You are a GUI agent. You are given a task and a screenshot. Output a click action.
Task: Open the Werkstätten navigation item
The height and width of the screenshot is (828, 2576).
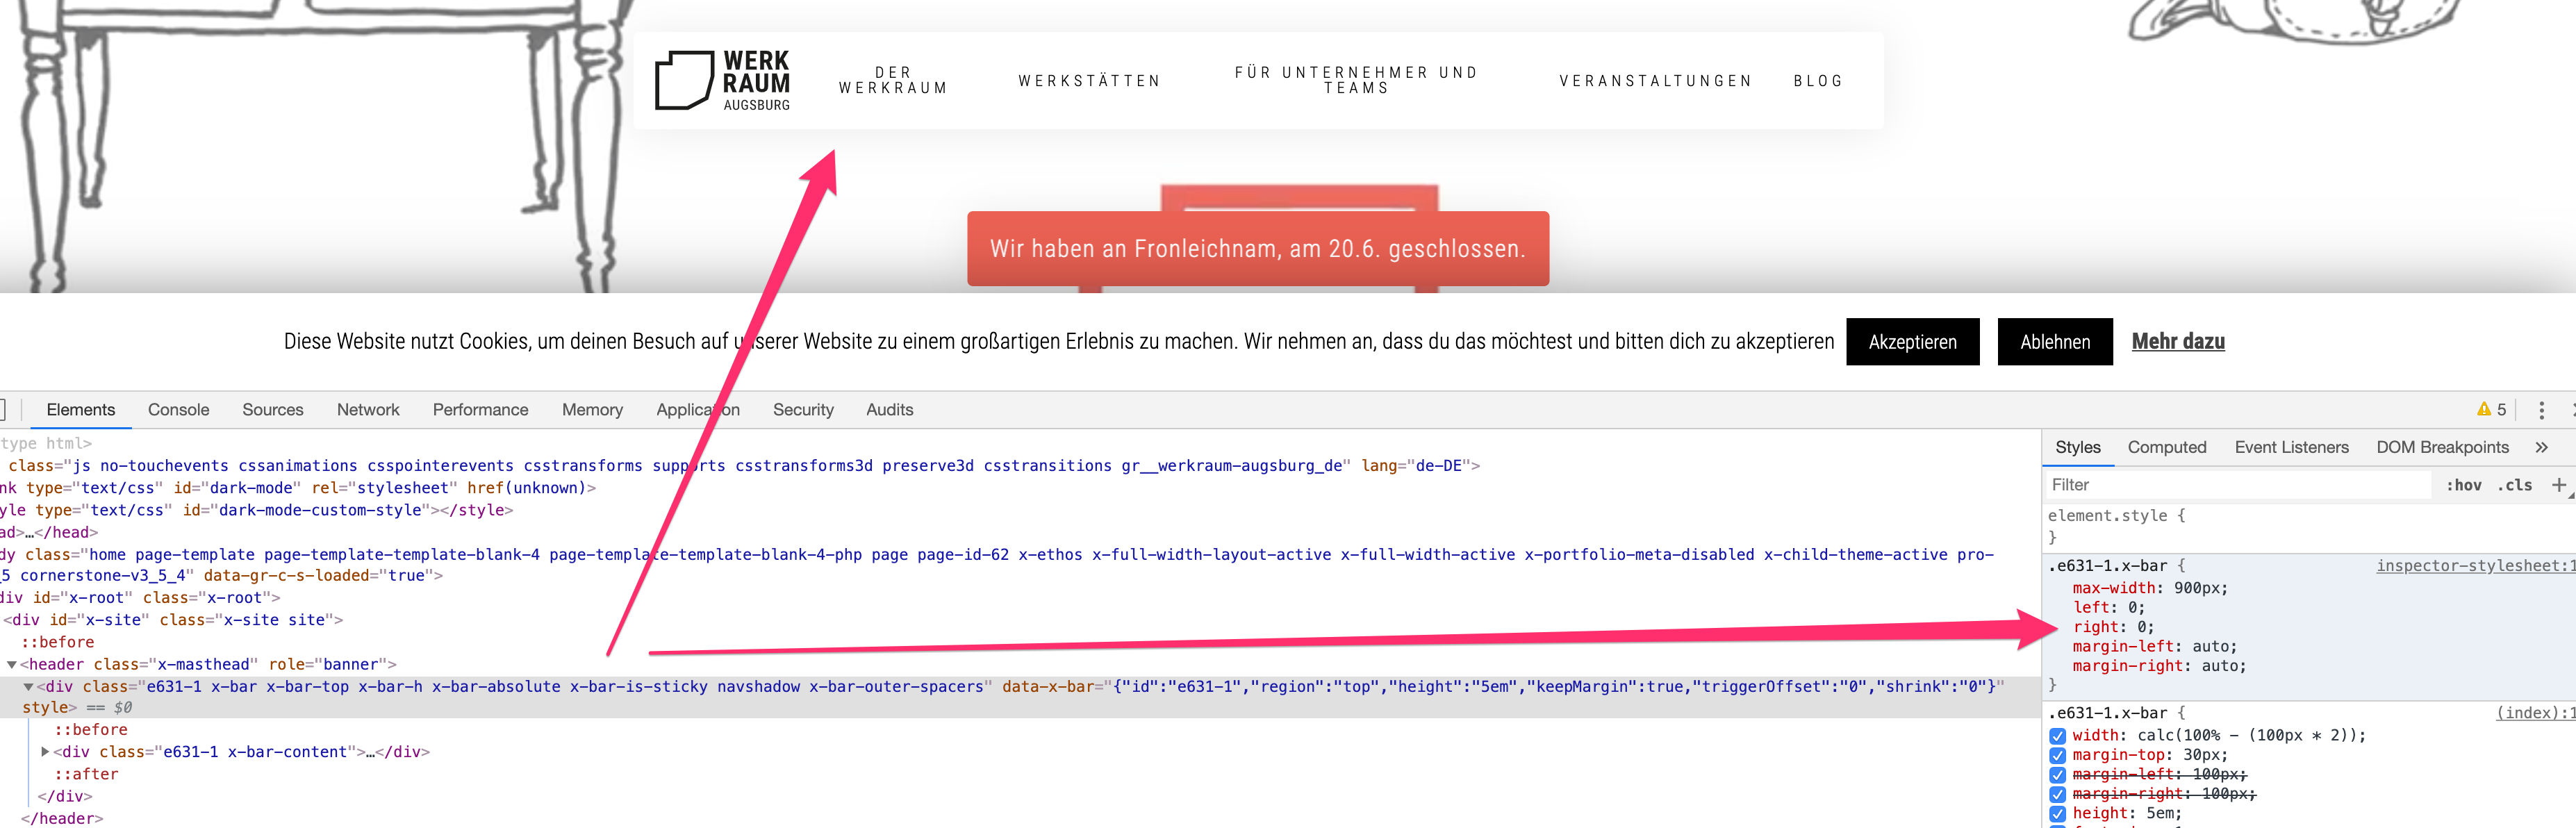tap(1089, 81)
